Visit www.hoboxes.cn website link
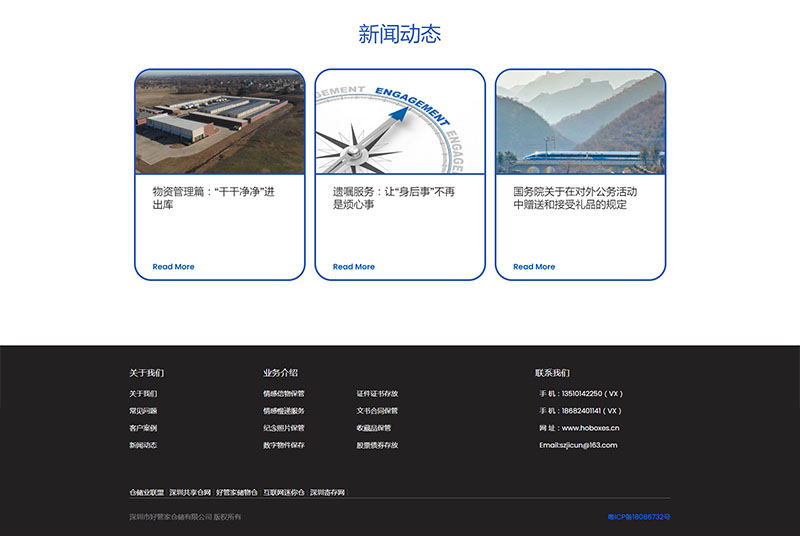The image size is (800, 536). tap(590, 428)
